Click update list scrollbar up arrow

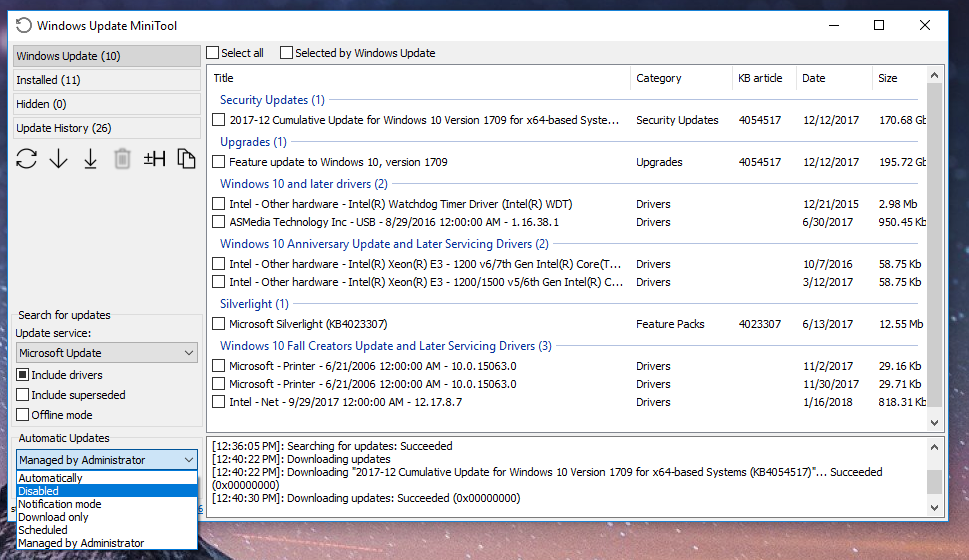coord(934,75)
